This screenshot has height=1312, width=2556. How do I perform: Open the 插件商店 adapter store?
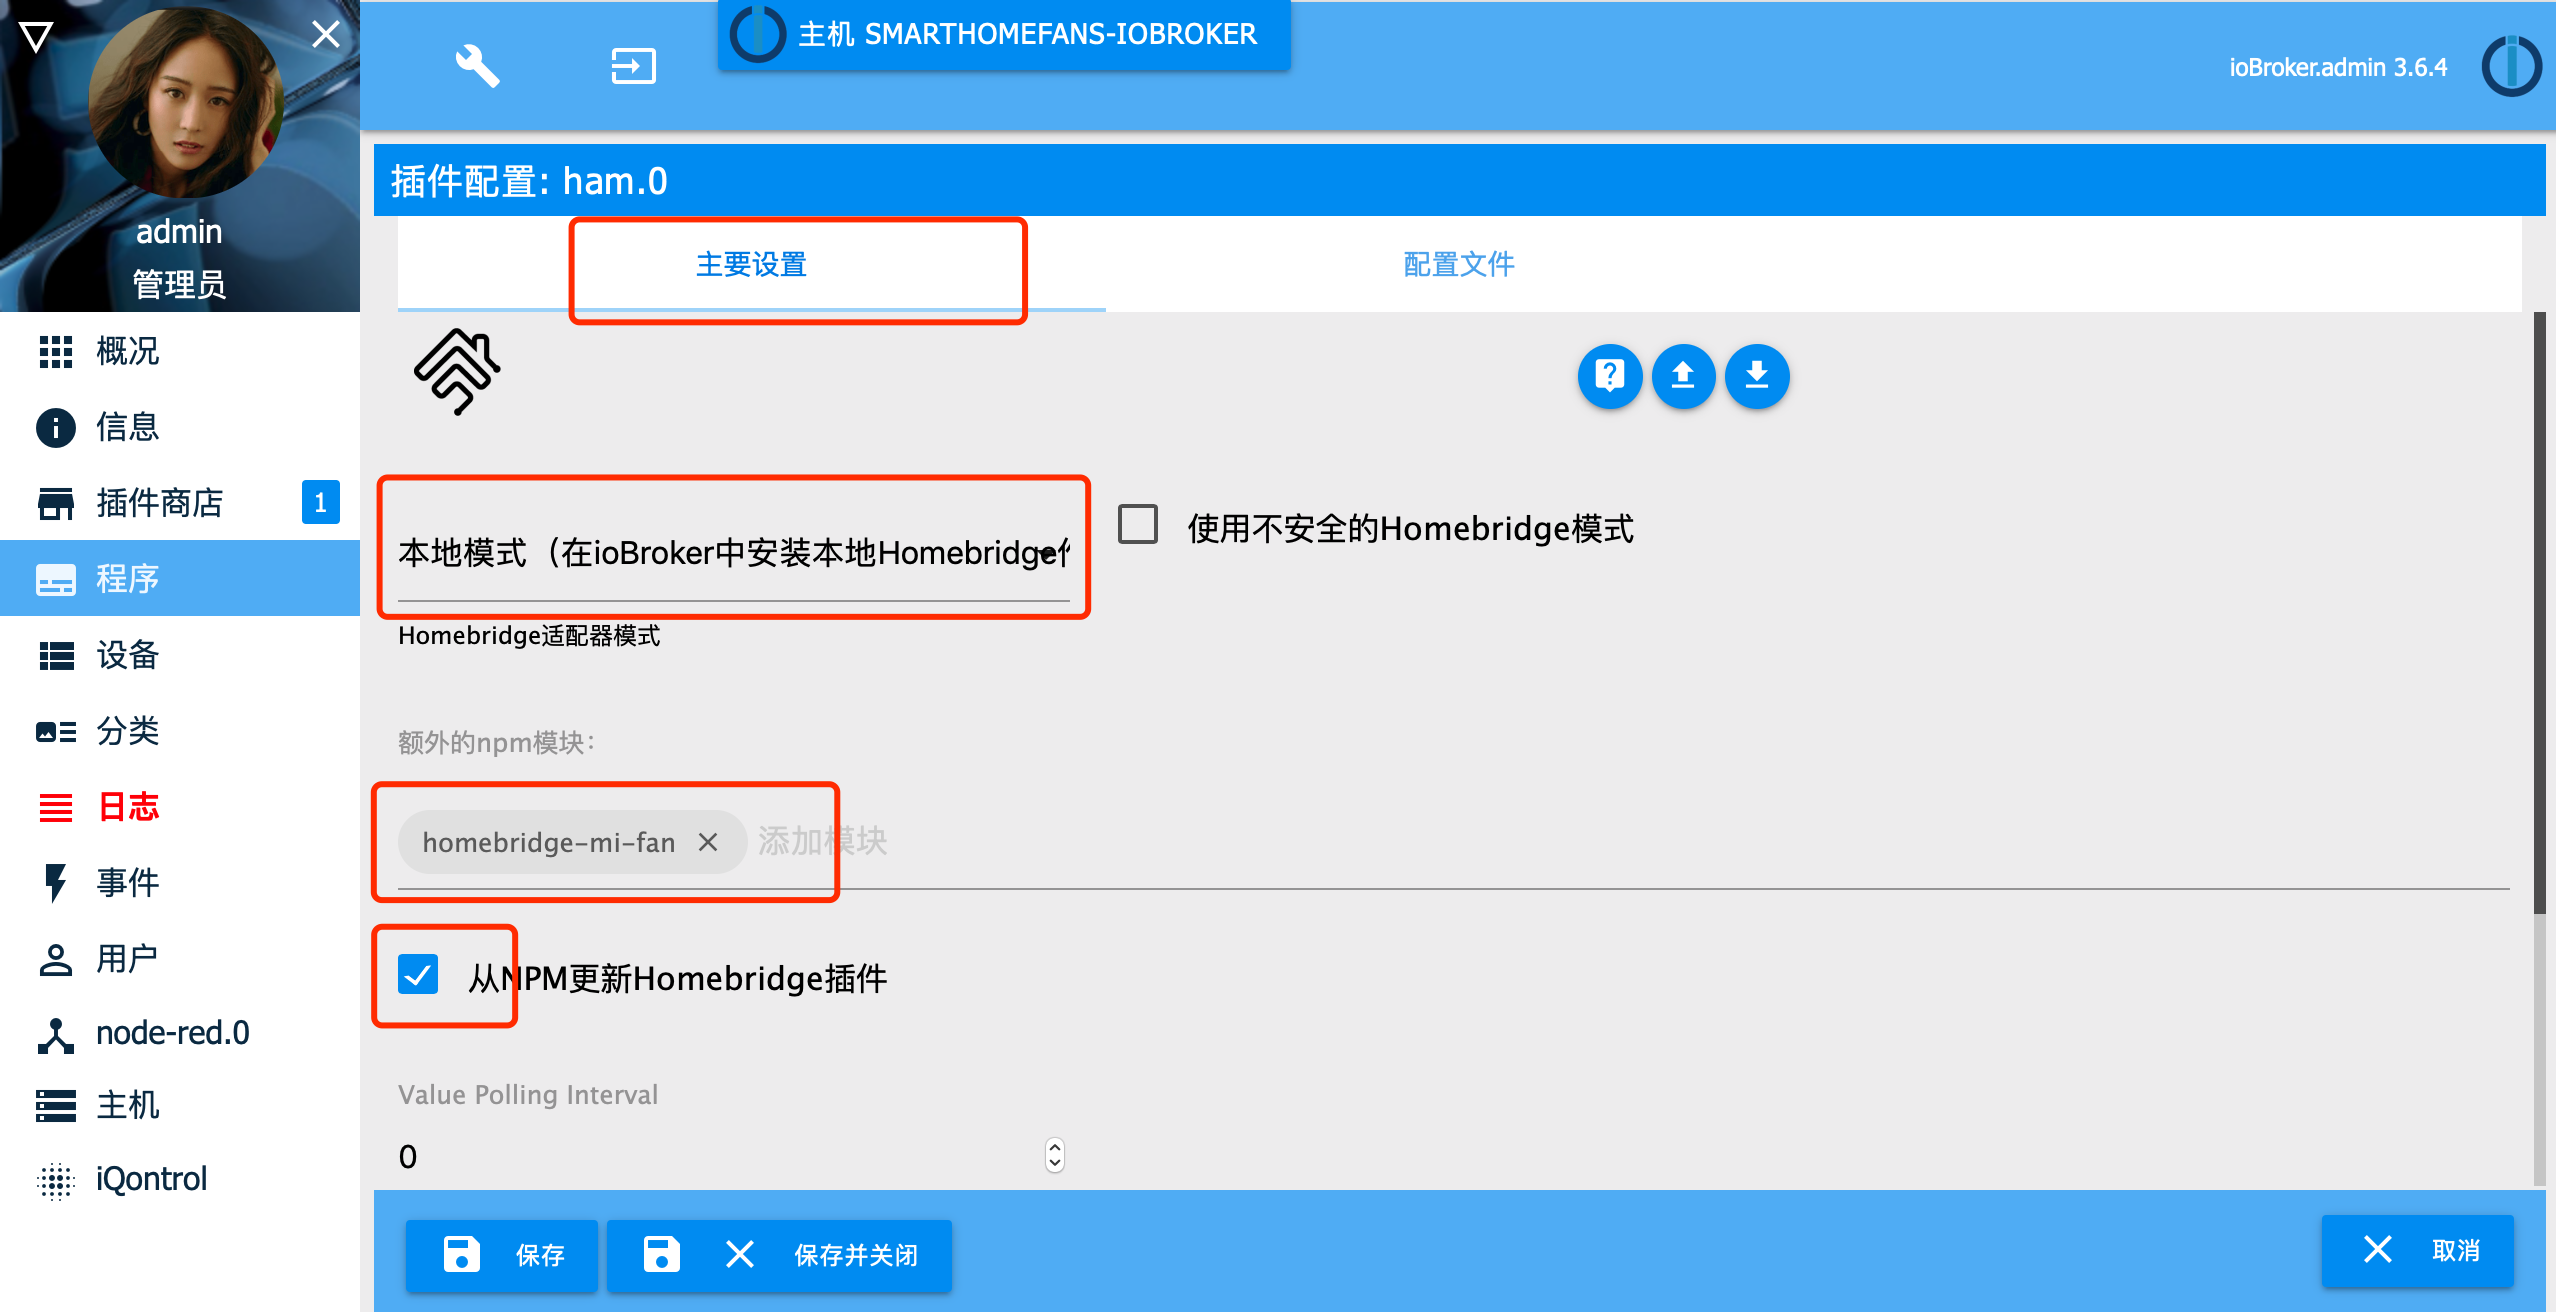(x=180, y=503)
